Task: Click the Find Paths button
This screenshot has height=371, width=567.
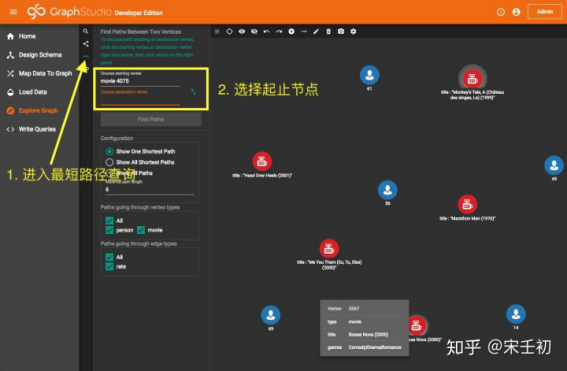Action: pos(151,119)
